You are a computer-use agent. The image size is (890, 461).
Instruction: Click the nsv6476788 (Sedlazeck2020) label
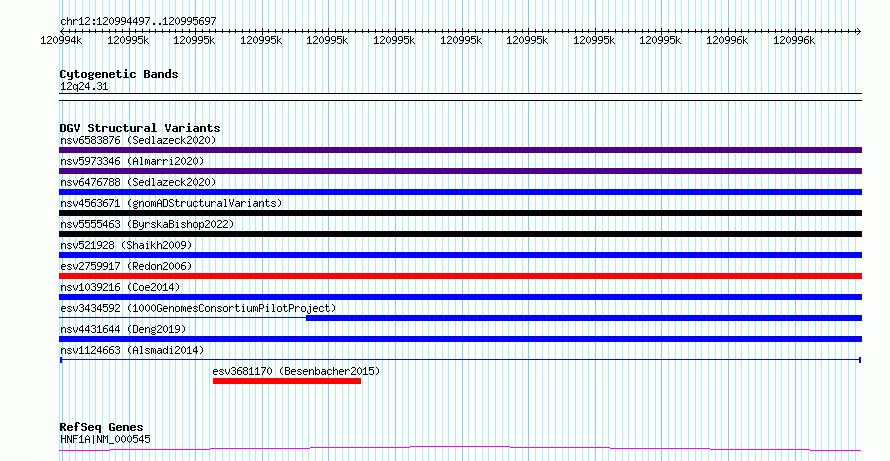tap(138, 182)
